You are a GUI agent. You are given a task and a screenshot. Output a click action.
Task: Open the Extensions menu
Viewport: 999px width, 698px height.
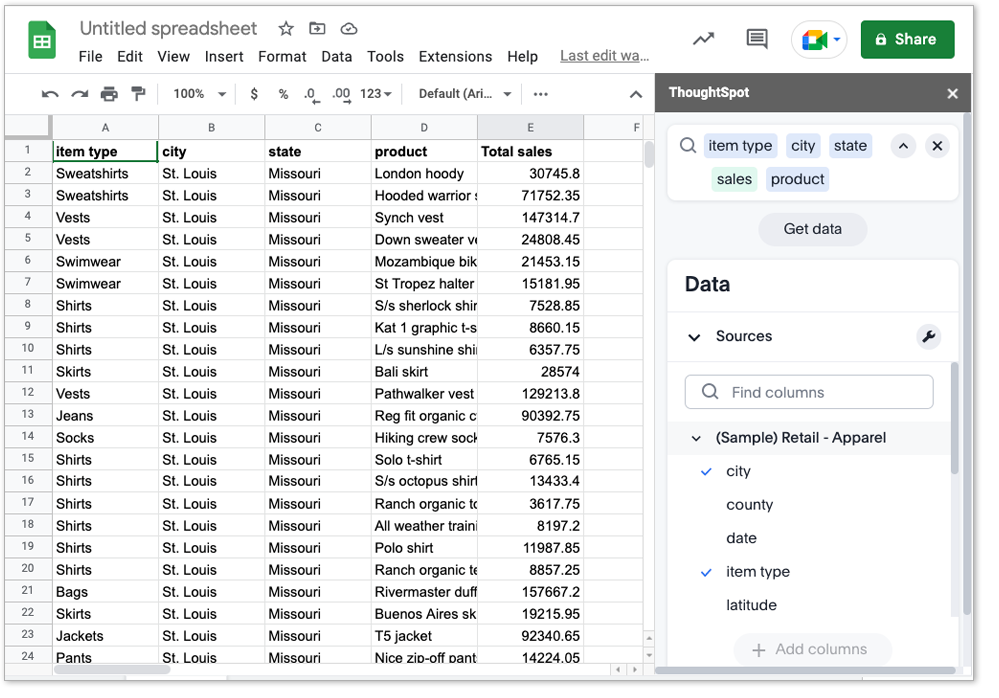[x=455, y=56]
